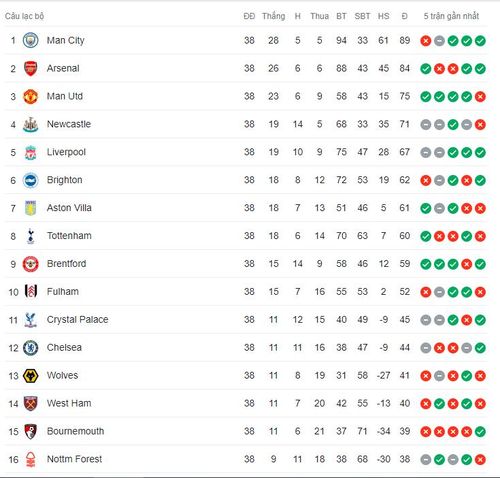The image size is (500, 478).
Task: Open the Aston Villa team link
Action: (69, 208)
